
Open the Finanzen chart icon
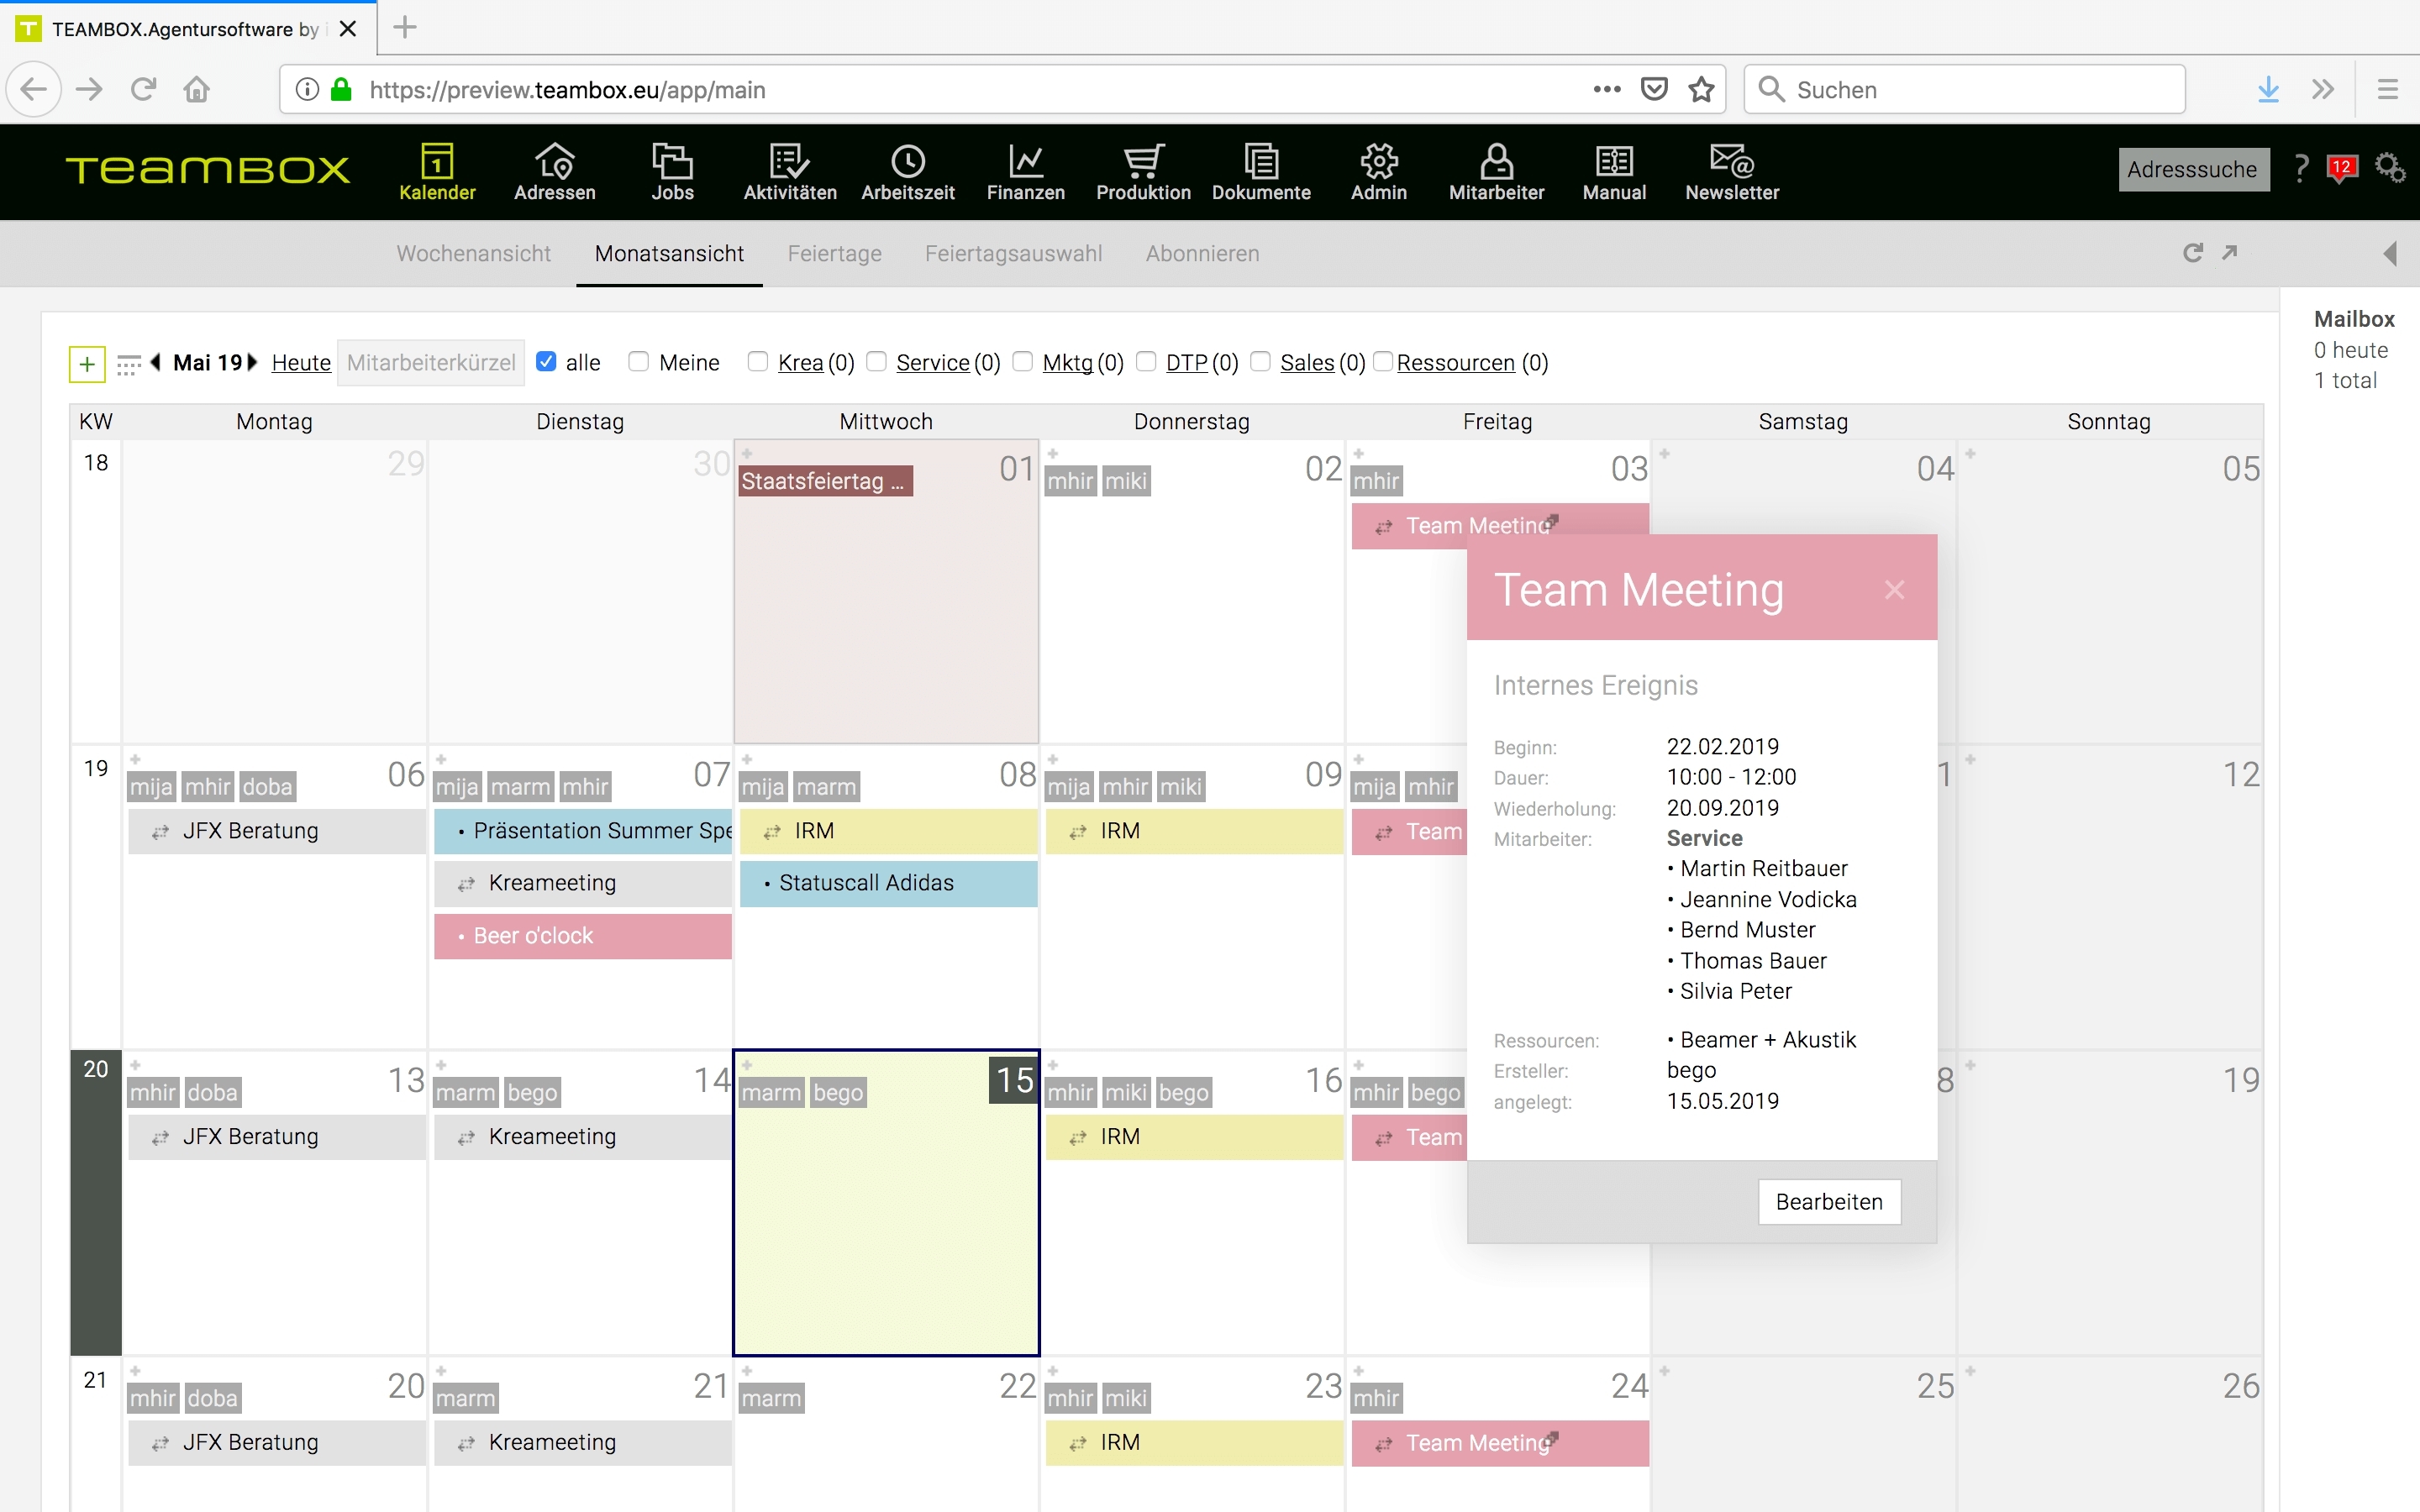coord(1025,162)
